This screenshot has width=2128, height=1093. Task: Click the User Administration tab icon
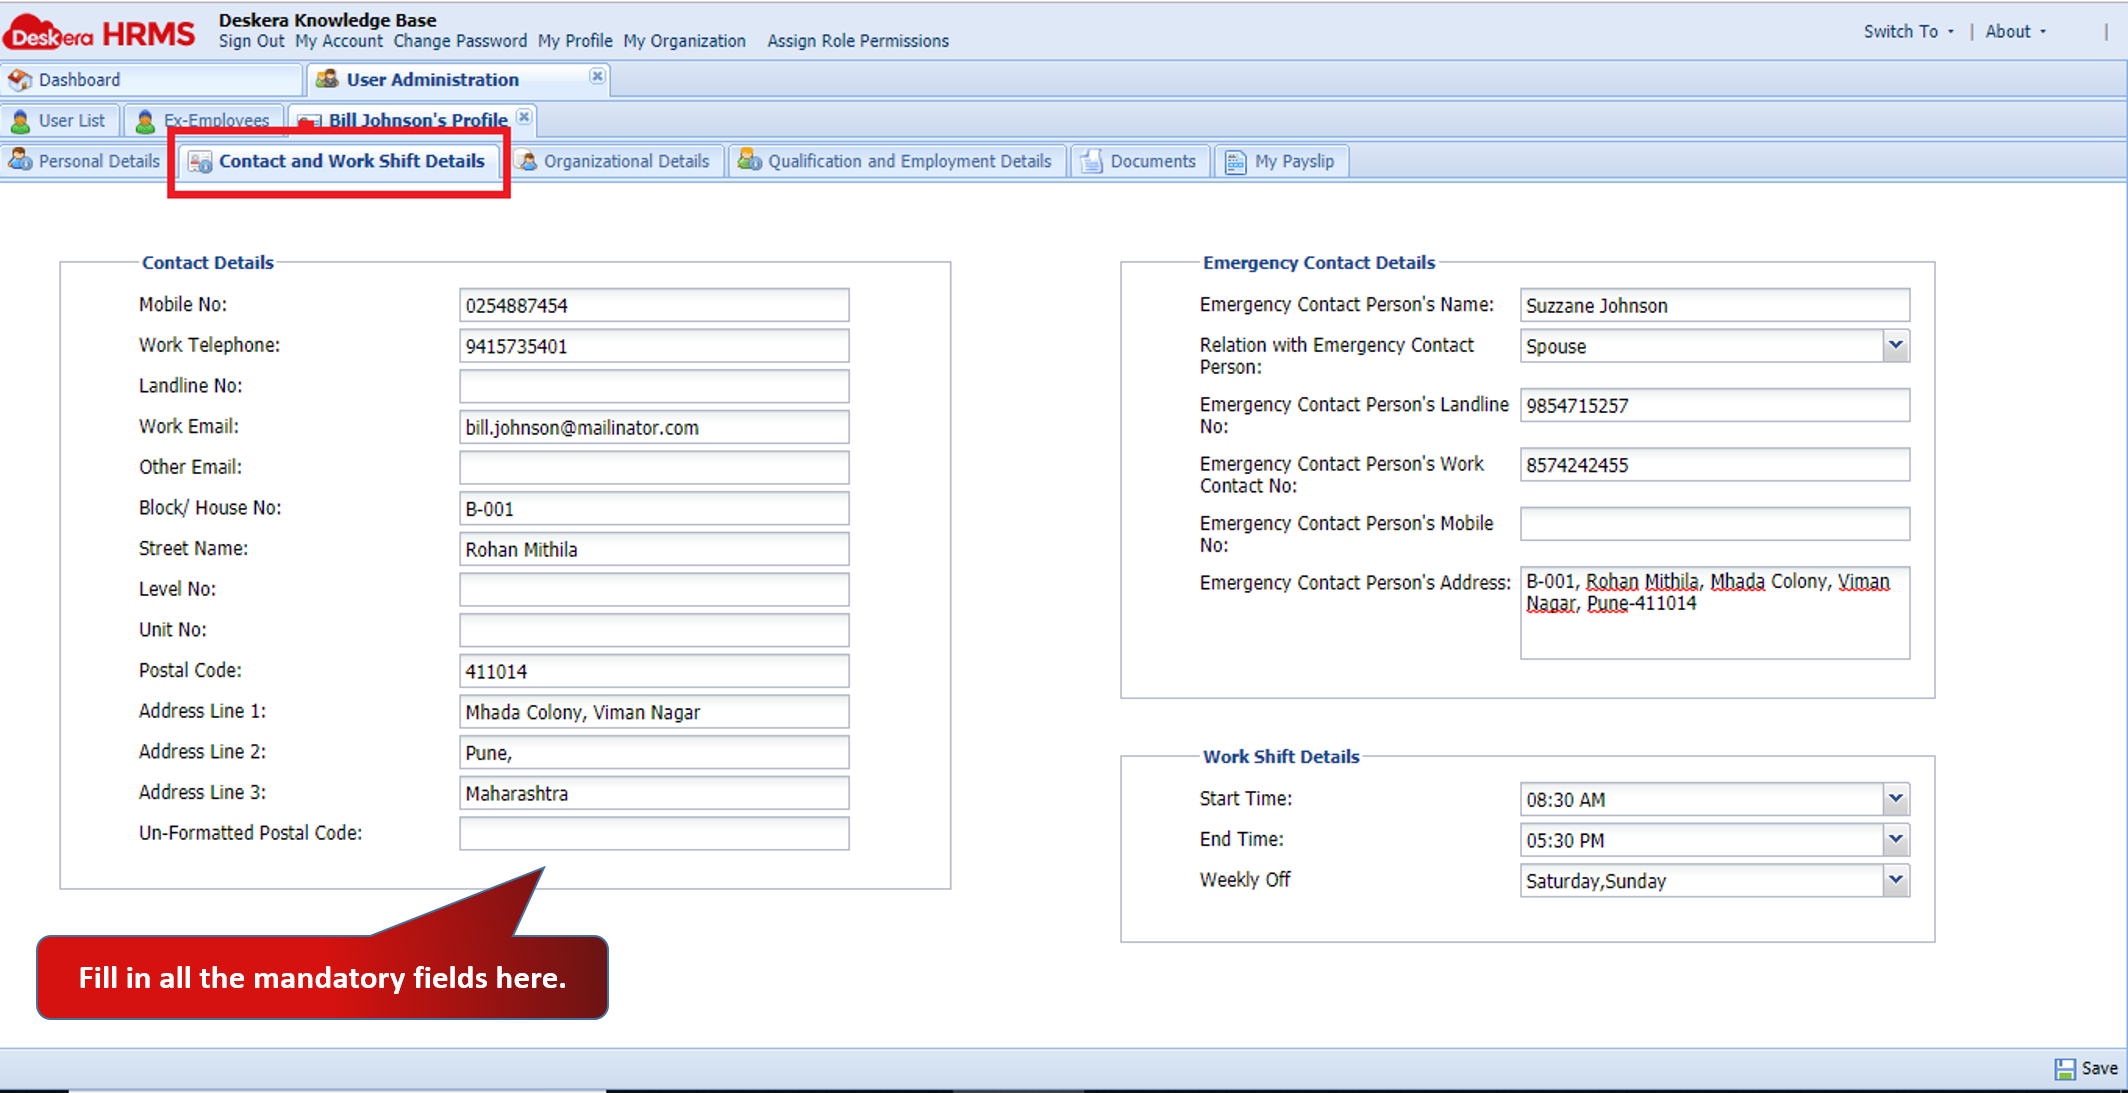point(327,79)
